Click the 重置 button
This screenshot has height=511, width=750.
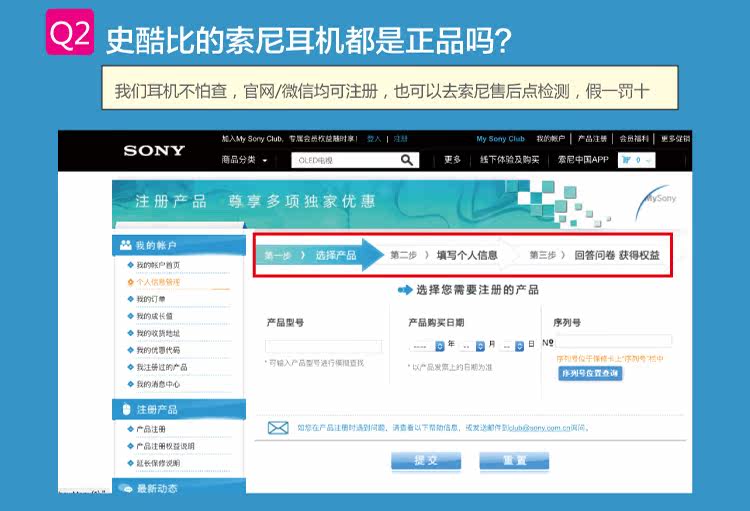[514, 461]
